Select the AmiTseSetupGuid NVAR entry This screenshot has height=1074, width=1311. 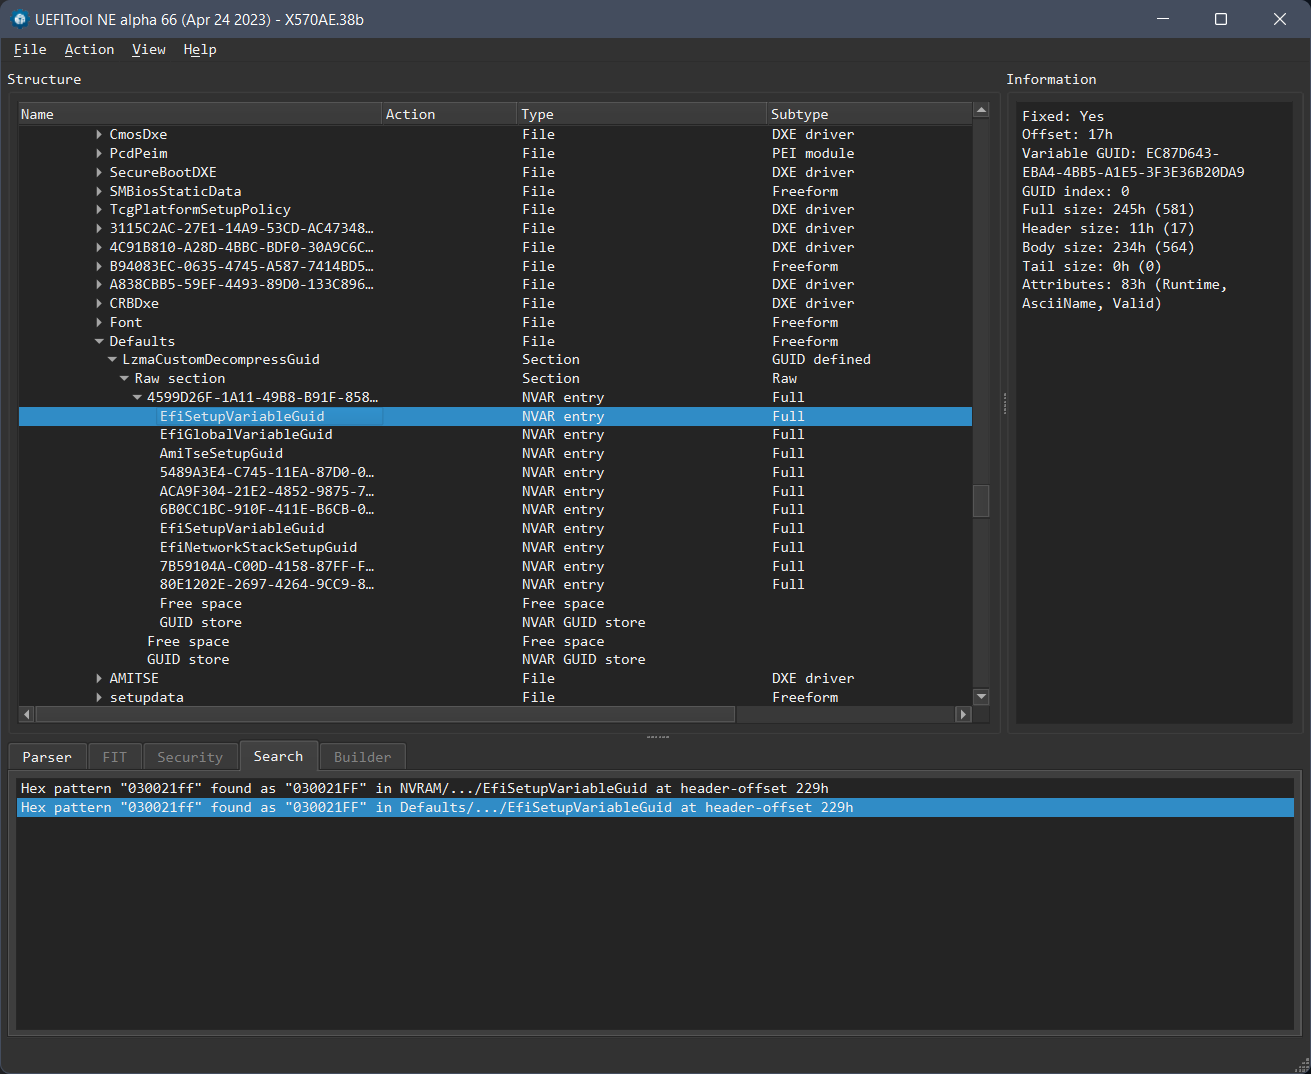click(x=221, y=453)
